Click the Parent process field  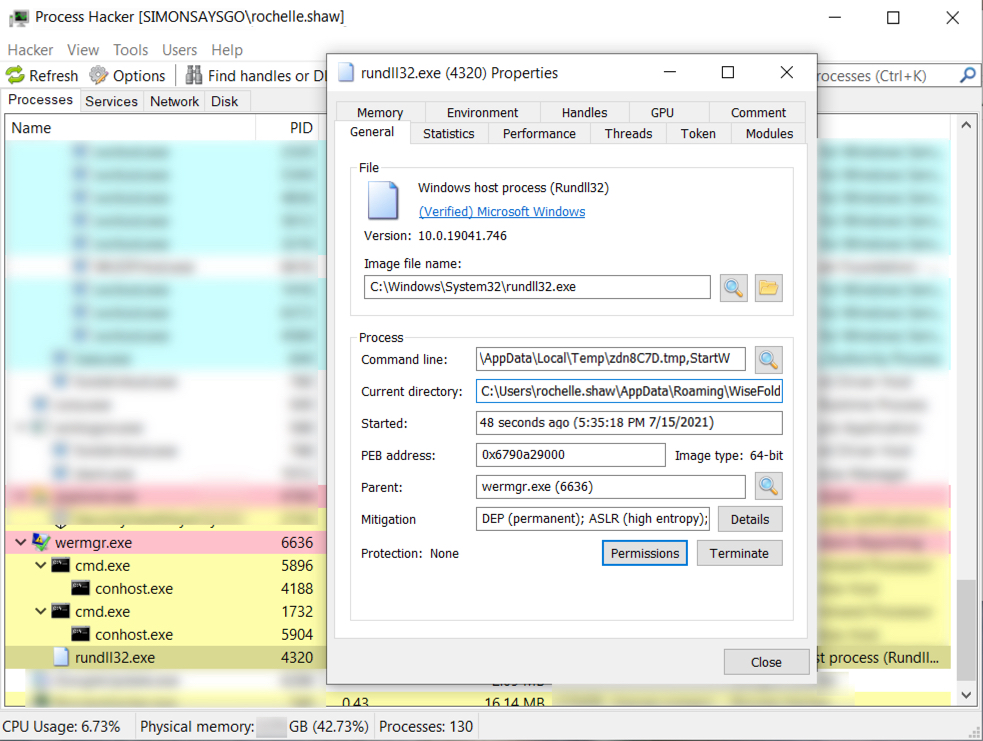point(611,486)
